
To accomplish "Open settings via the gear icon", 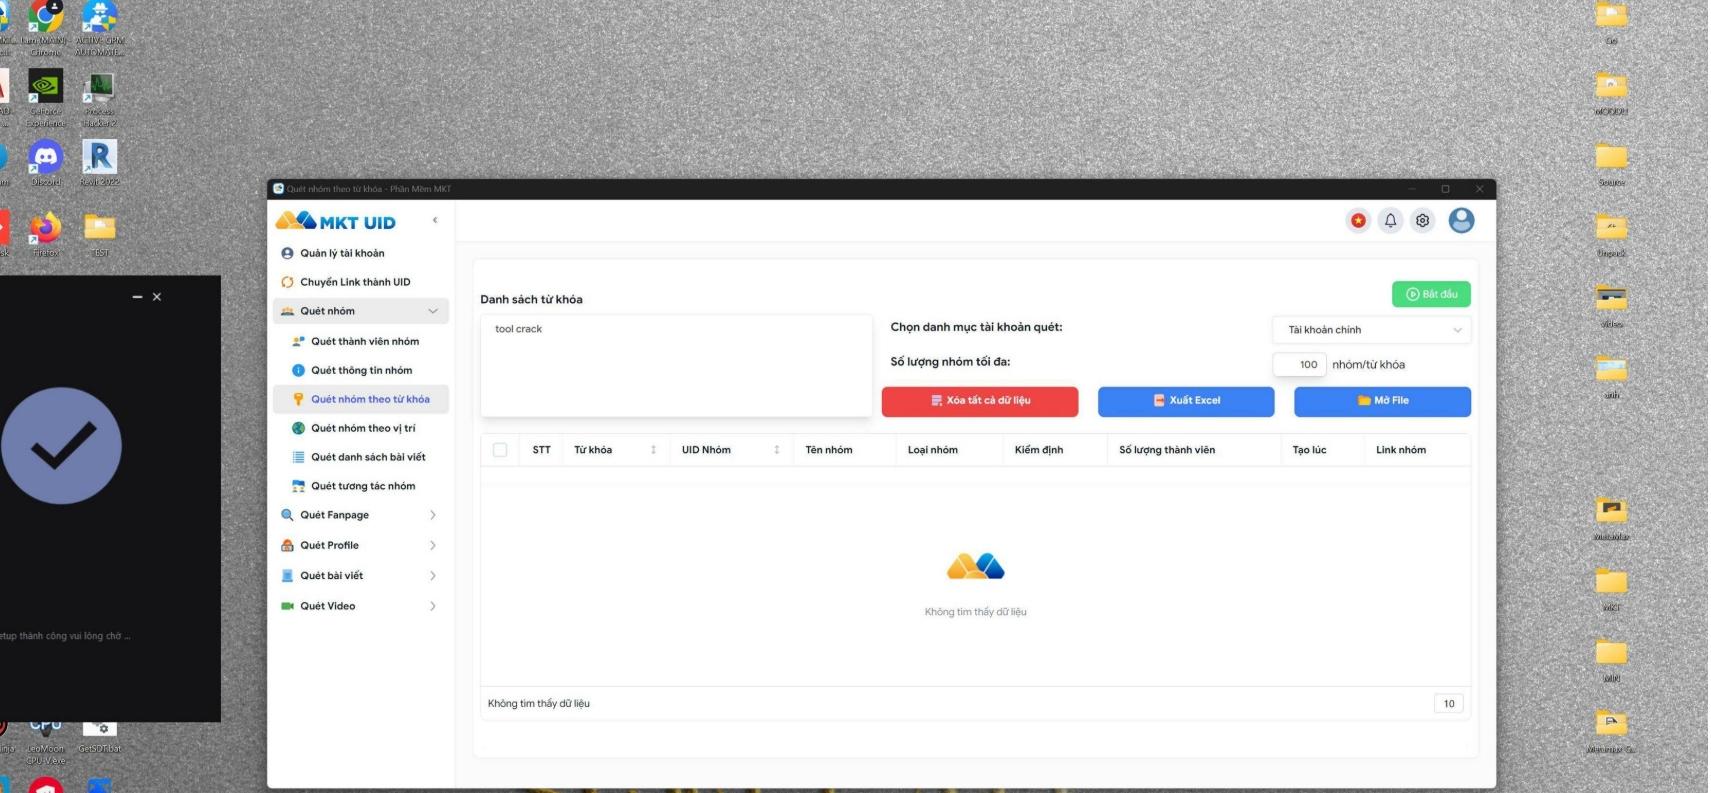I will coord(1422,221).
